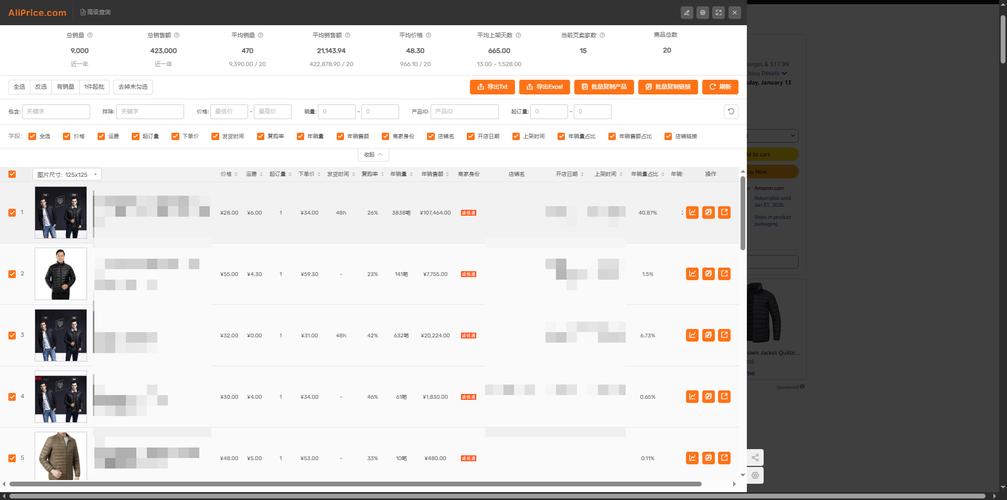Viewport: 1007px width, 500px height.
Task: Click the reset filters icon beside the order quantity fields
Action: [x=731, y=112]
